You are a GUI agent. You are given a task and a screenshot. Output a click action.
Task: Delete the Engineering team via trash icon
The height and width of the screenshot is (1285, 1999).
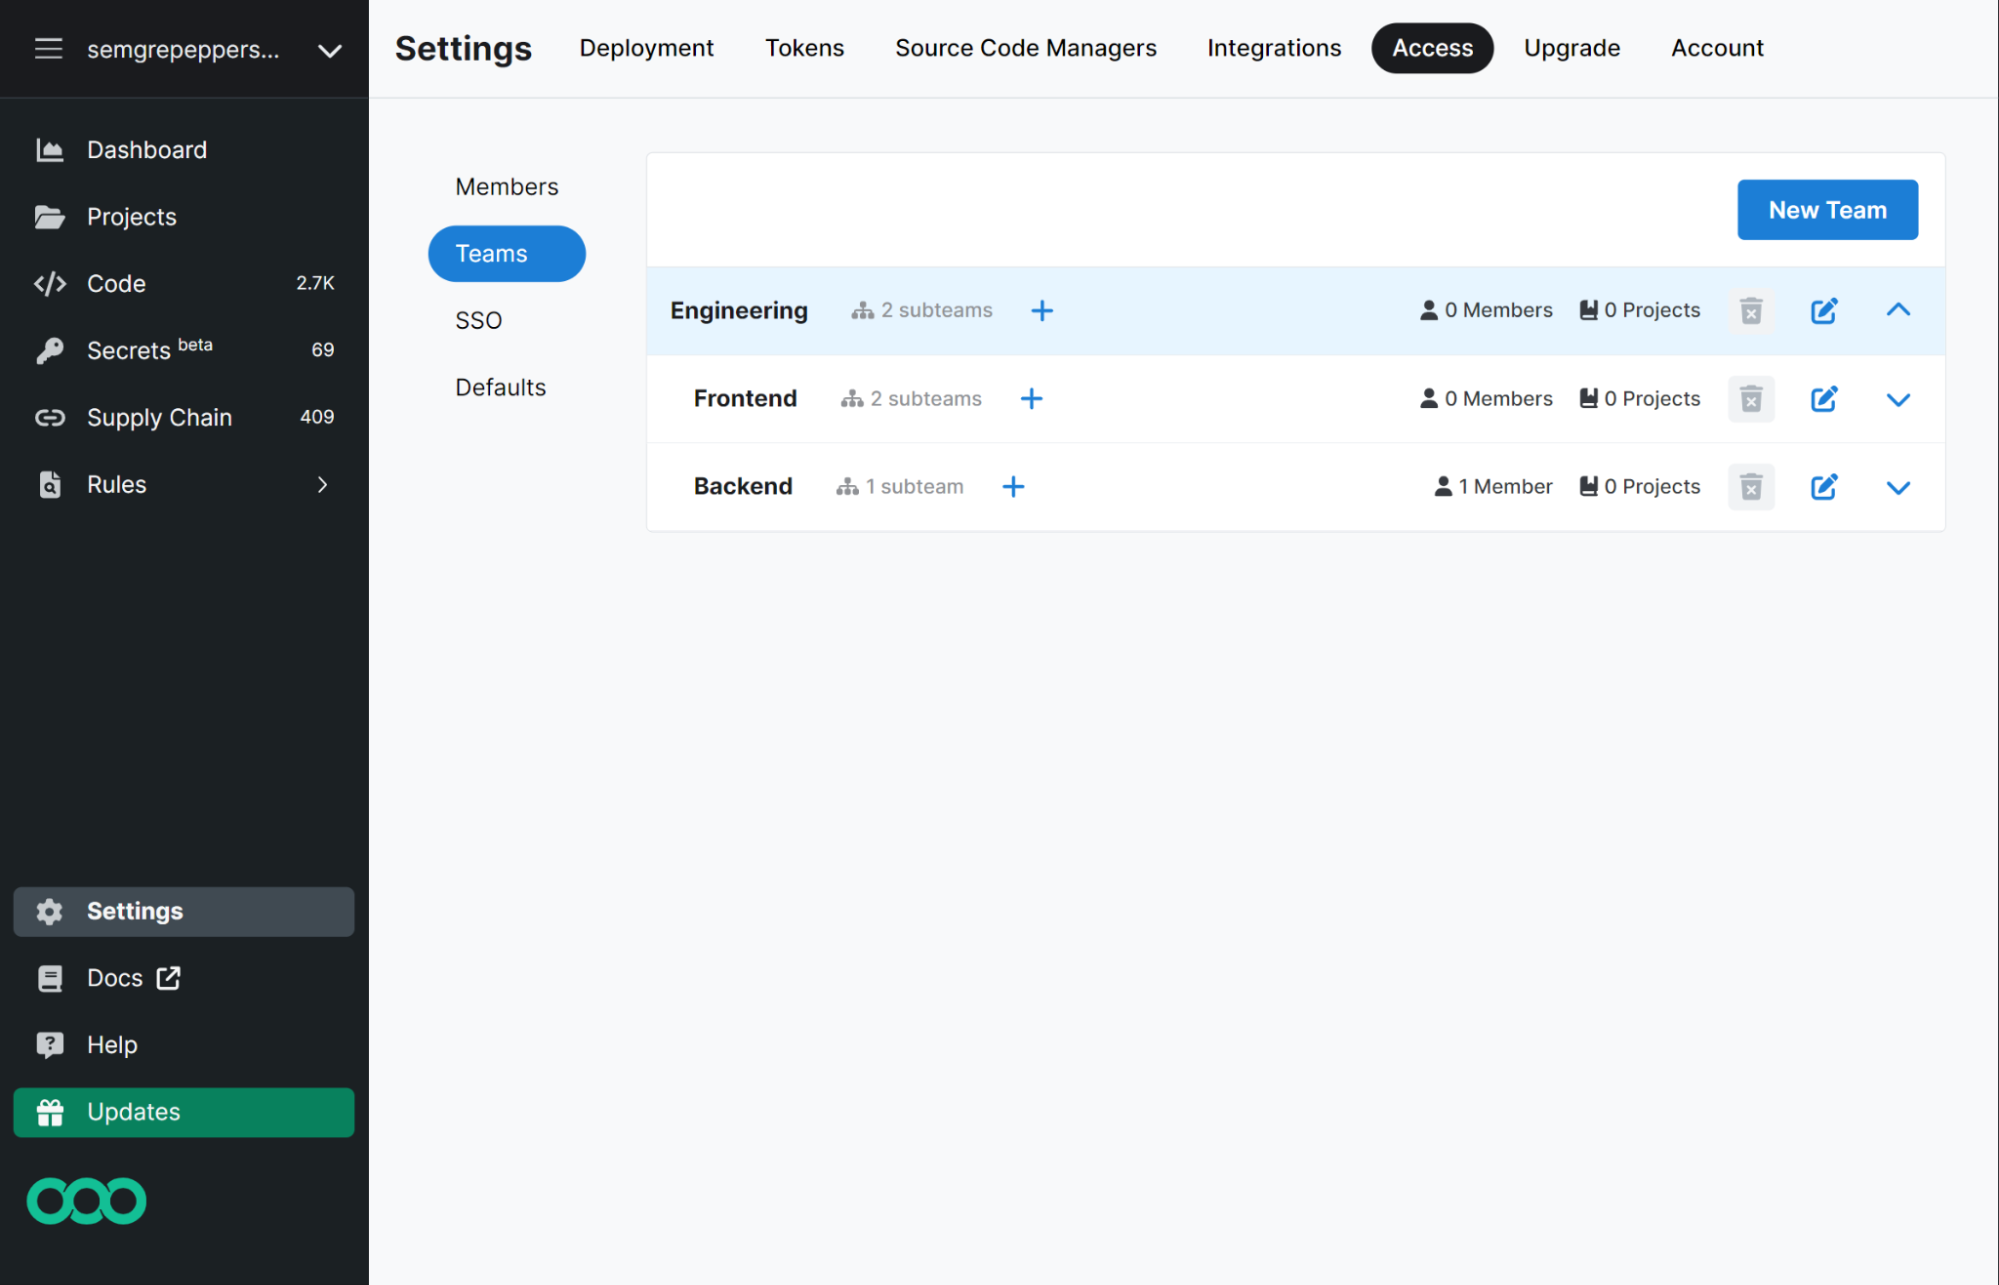click(x=1751, y=310)
